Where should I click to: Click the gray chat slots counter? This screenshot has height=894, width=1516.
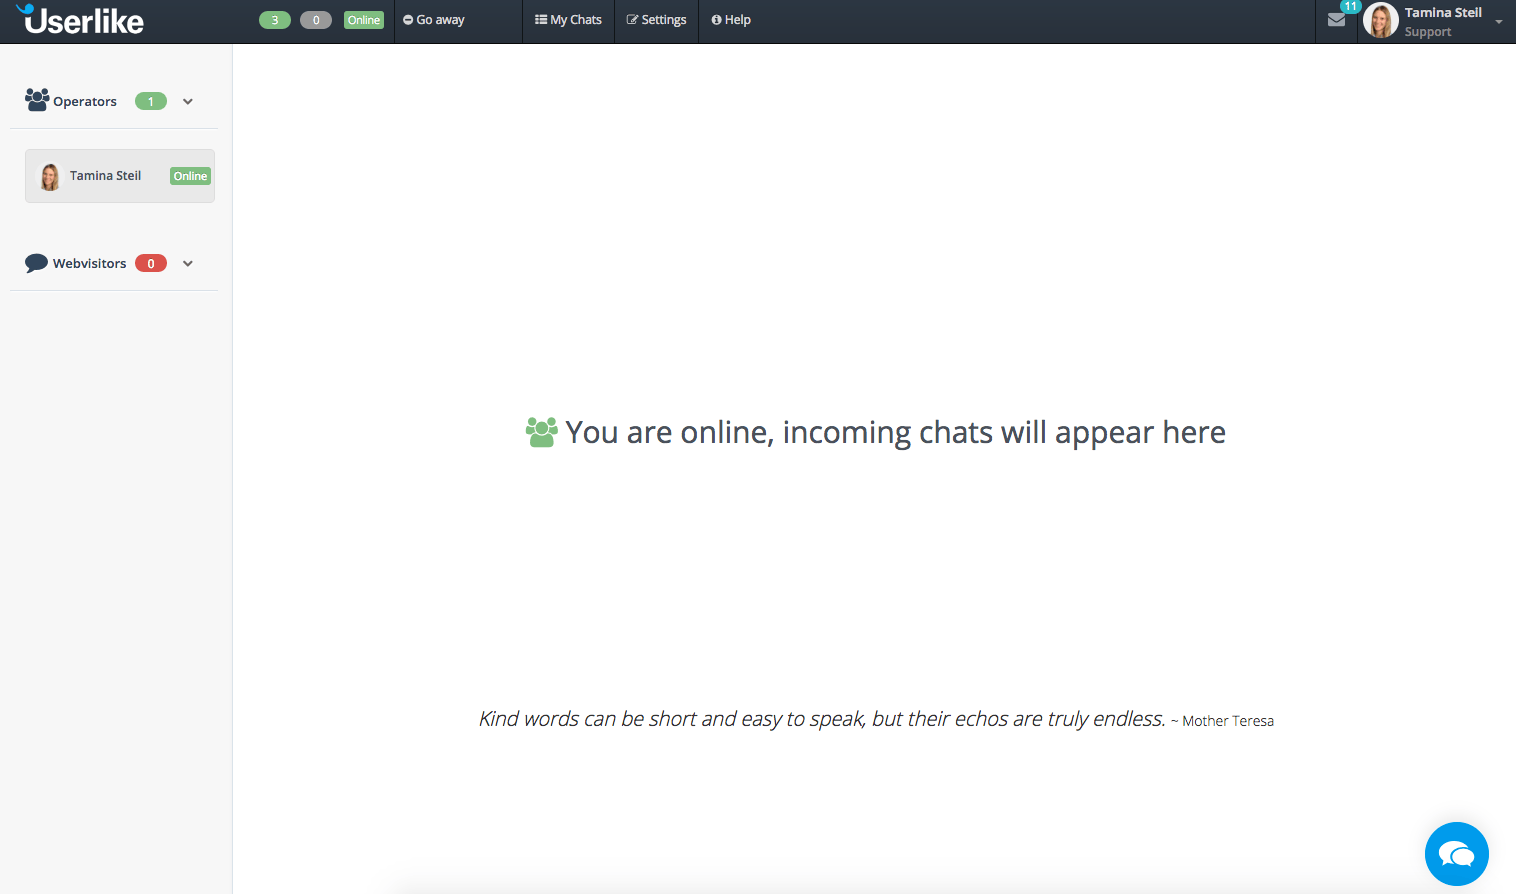[316, 19]
